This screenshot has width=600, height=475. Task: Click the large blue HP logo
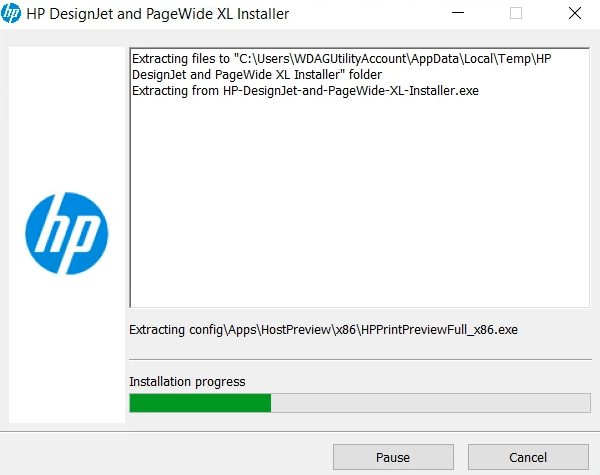tap(67, 233)
